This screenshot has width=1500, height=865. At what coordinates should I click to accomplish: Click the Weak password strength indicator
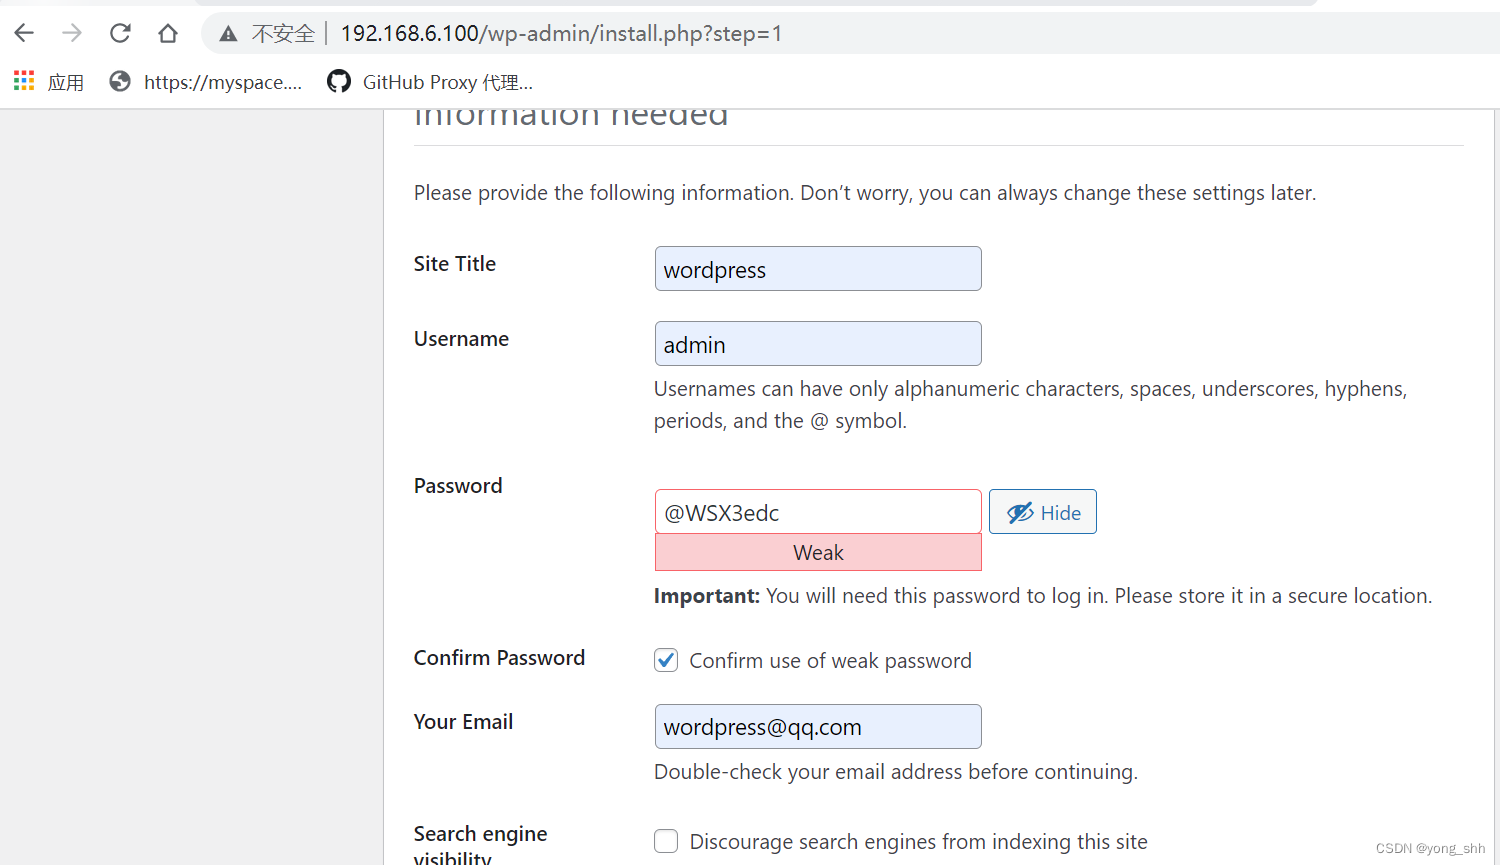tap(818, 552)
